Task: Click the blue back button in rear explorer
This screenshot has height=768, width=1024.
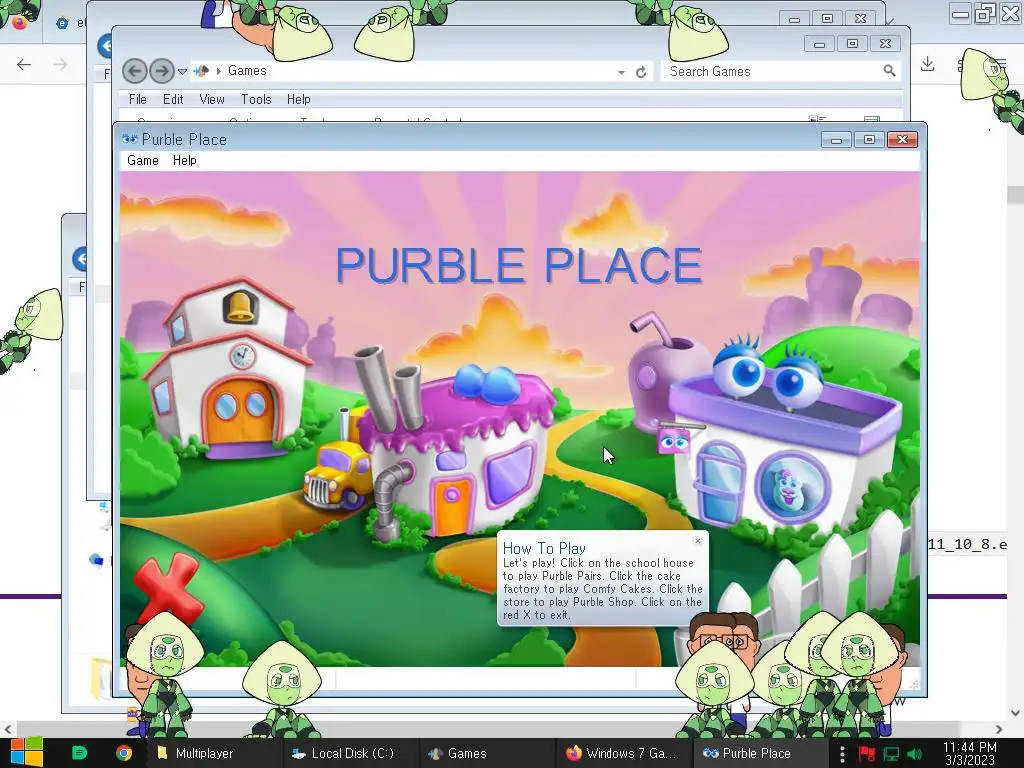Action: click(x=104, y=46)
